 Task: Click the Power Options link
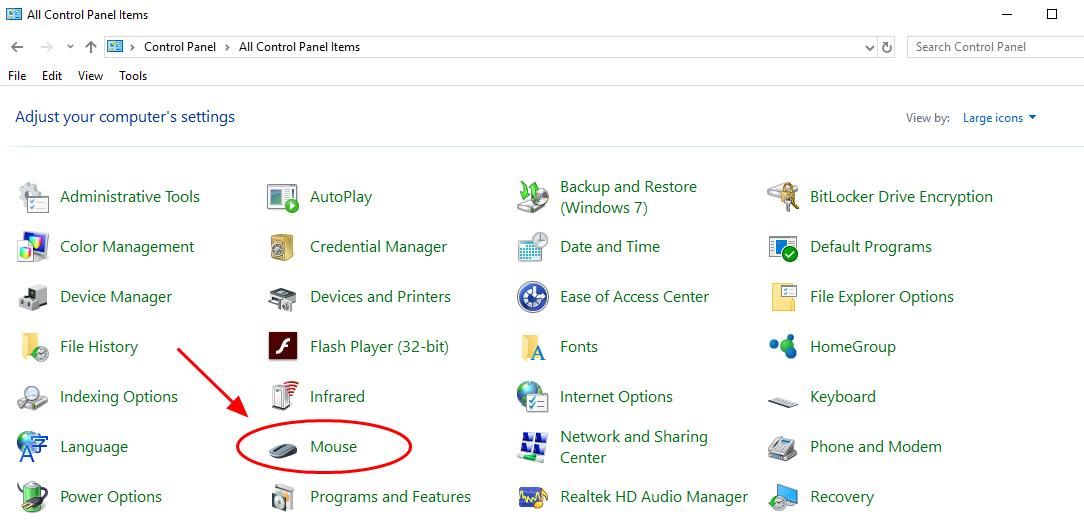click(x=111, y=497)
